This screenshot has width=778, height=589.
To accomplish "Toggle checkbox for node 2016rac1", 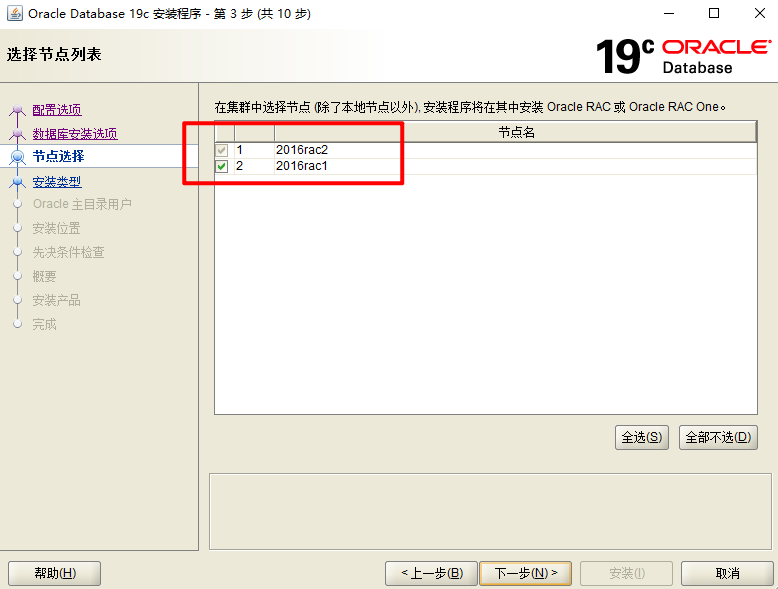I will 222,166.
